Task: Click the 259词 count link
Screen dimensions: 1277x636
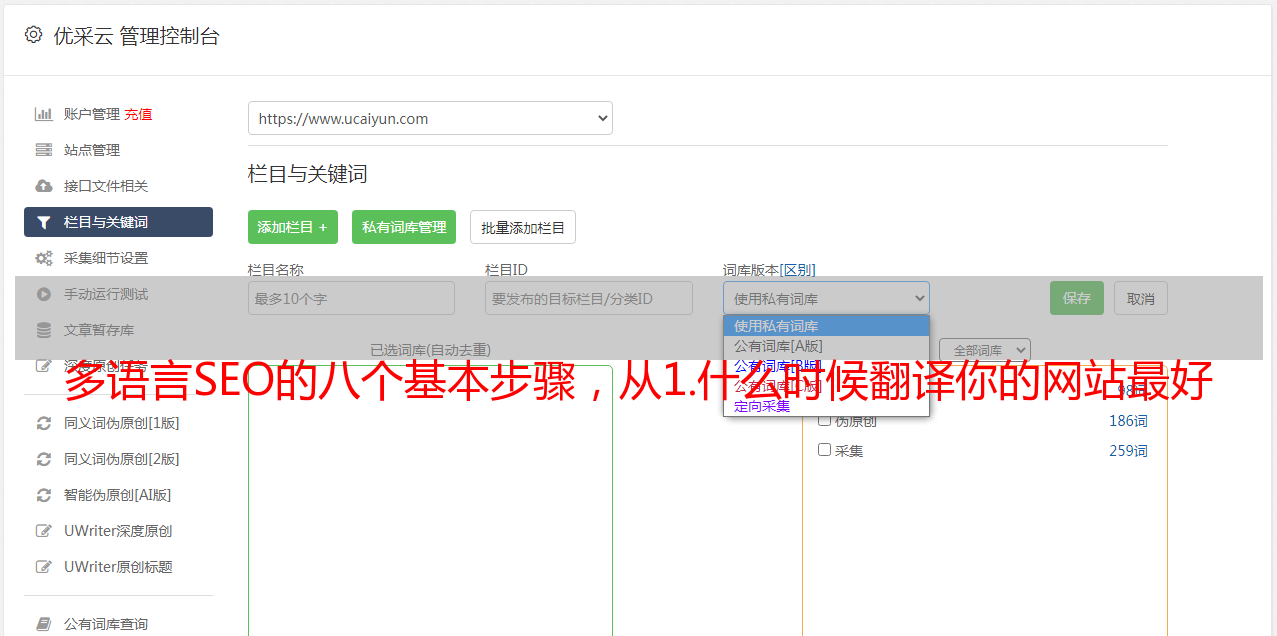Action: 1128,451
